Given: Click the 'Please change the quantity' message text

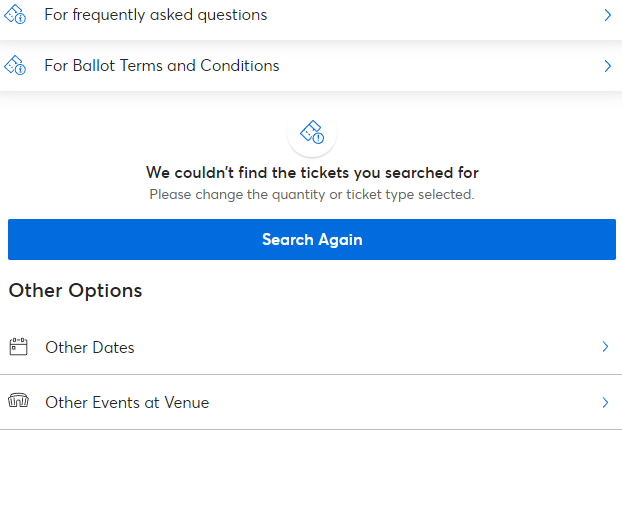Looking at the screenshot, I should point(312,194).
